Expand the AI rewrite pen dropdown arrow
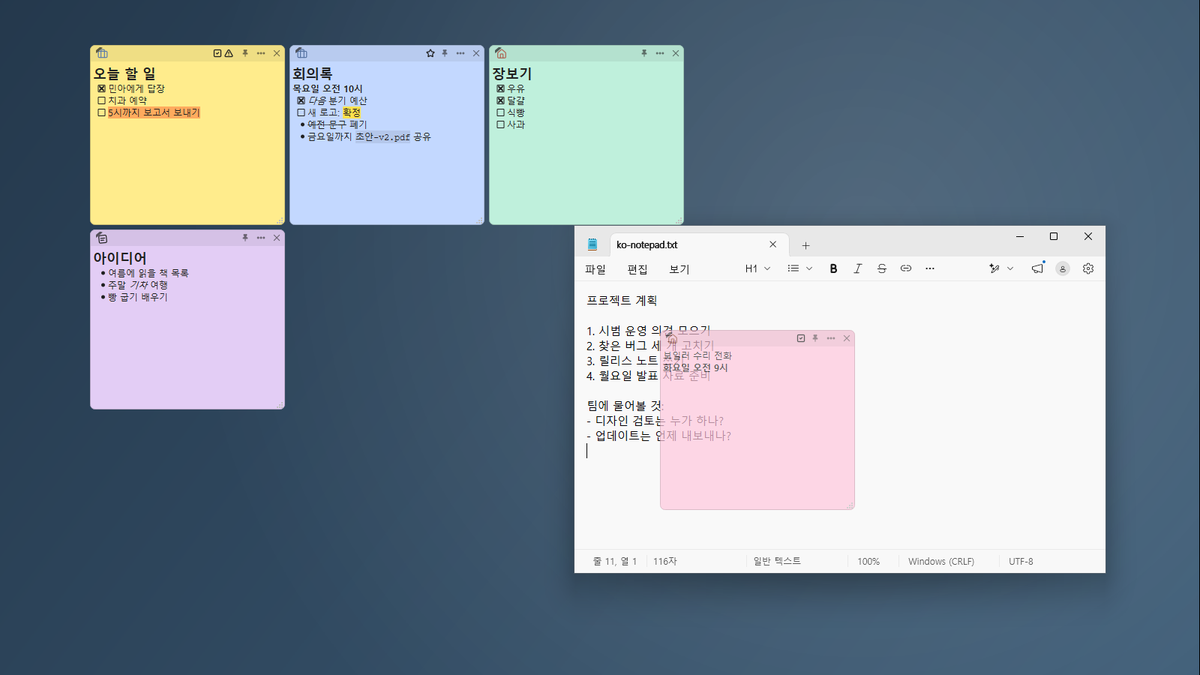 click(1010, 269)
